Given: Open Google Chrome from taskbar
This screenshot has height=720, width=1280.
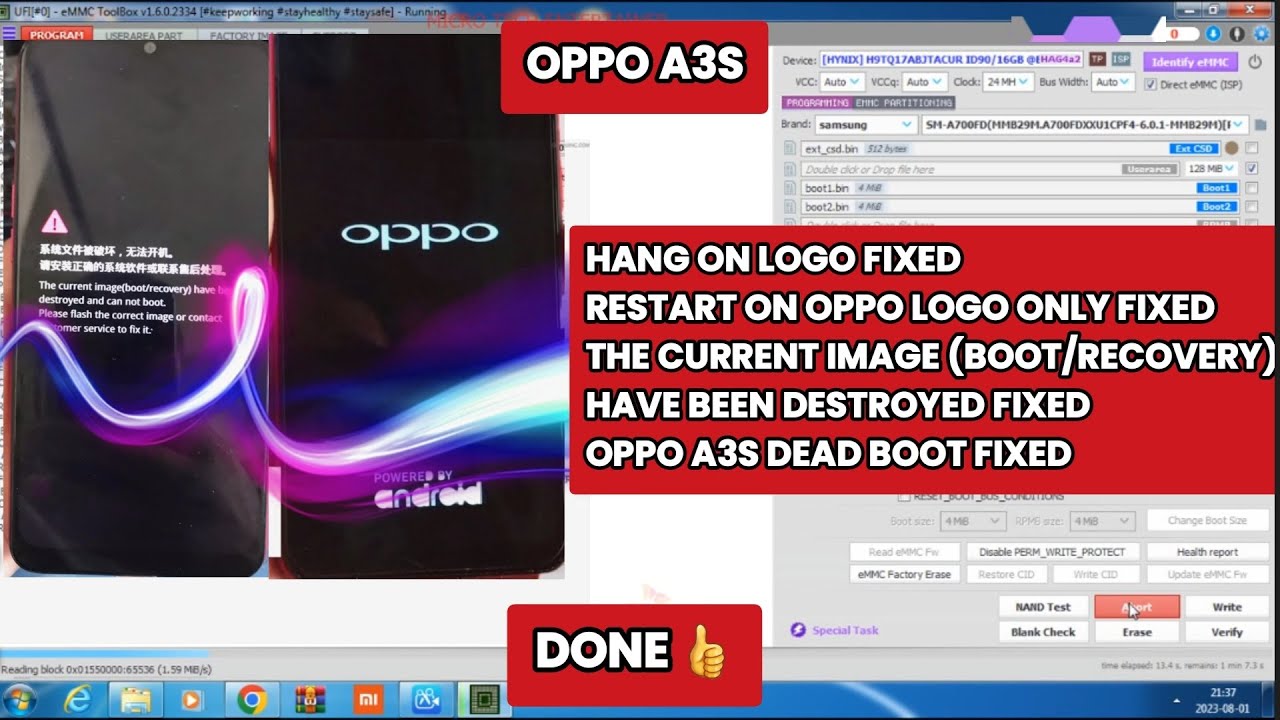Looking at the screenshot, I should pyautogui.click(x=251, y=700).
